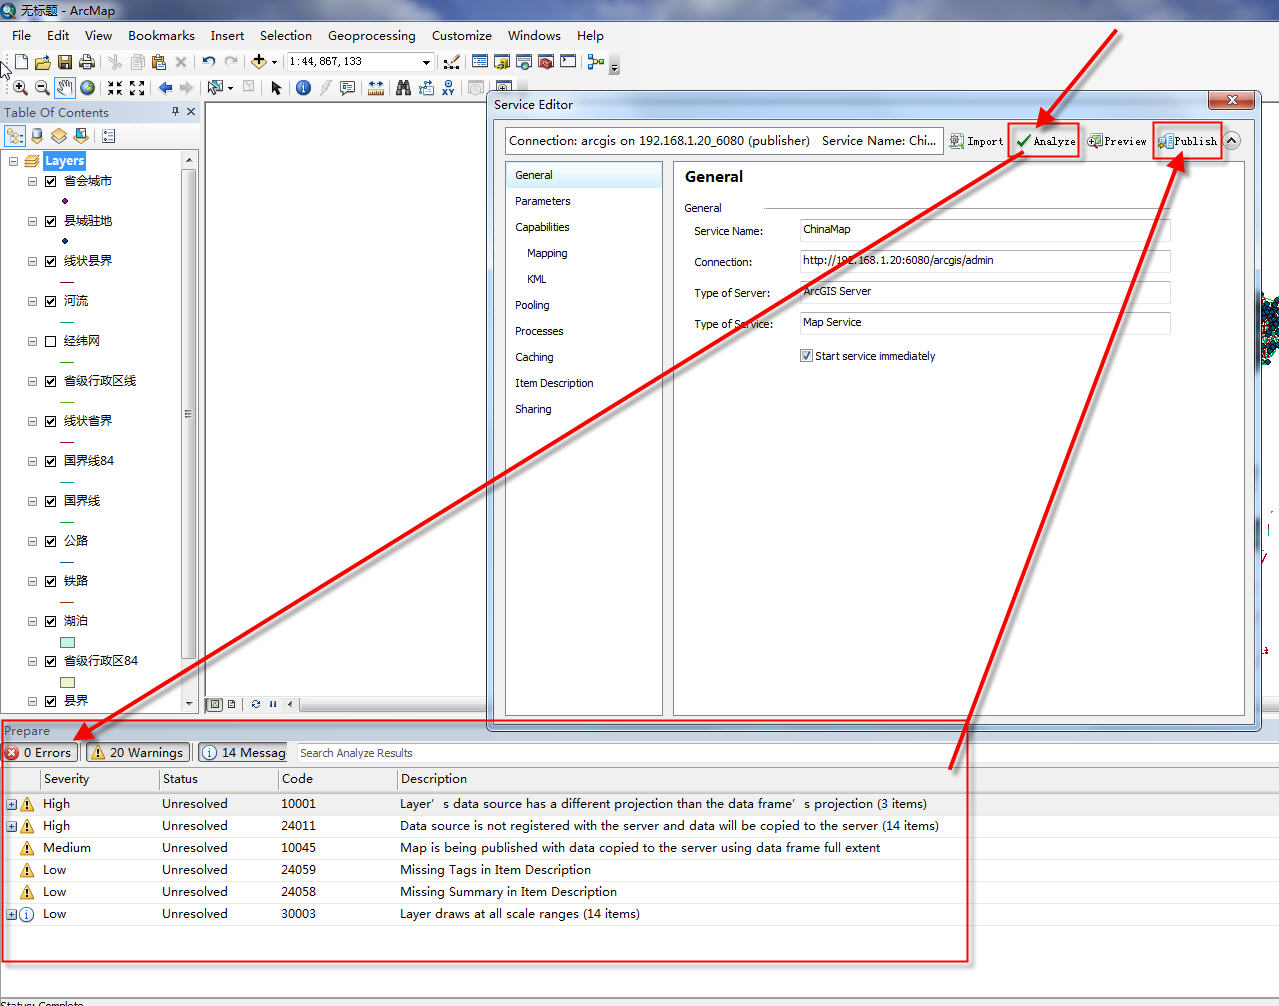Activate the Identify tool

[x=303, y=88]
